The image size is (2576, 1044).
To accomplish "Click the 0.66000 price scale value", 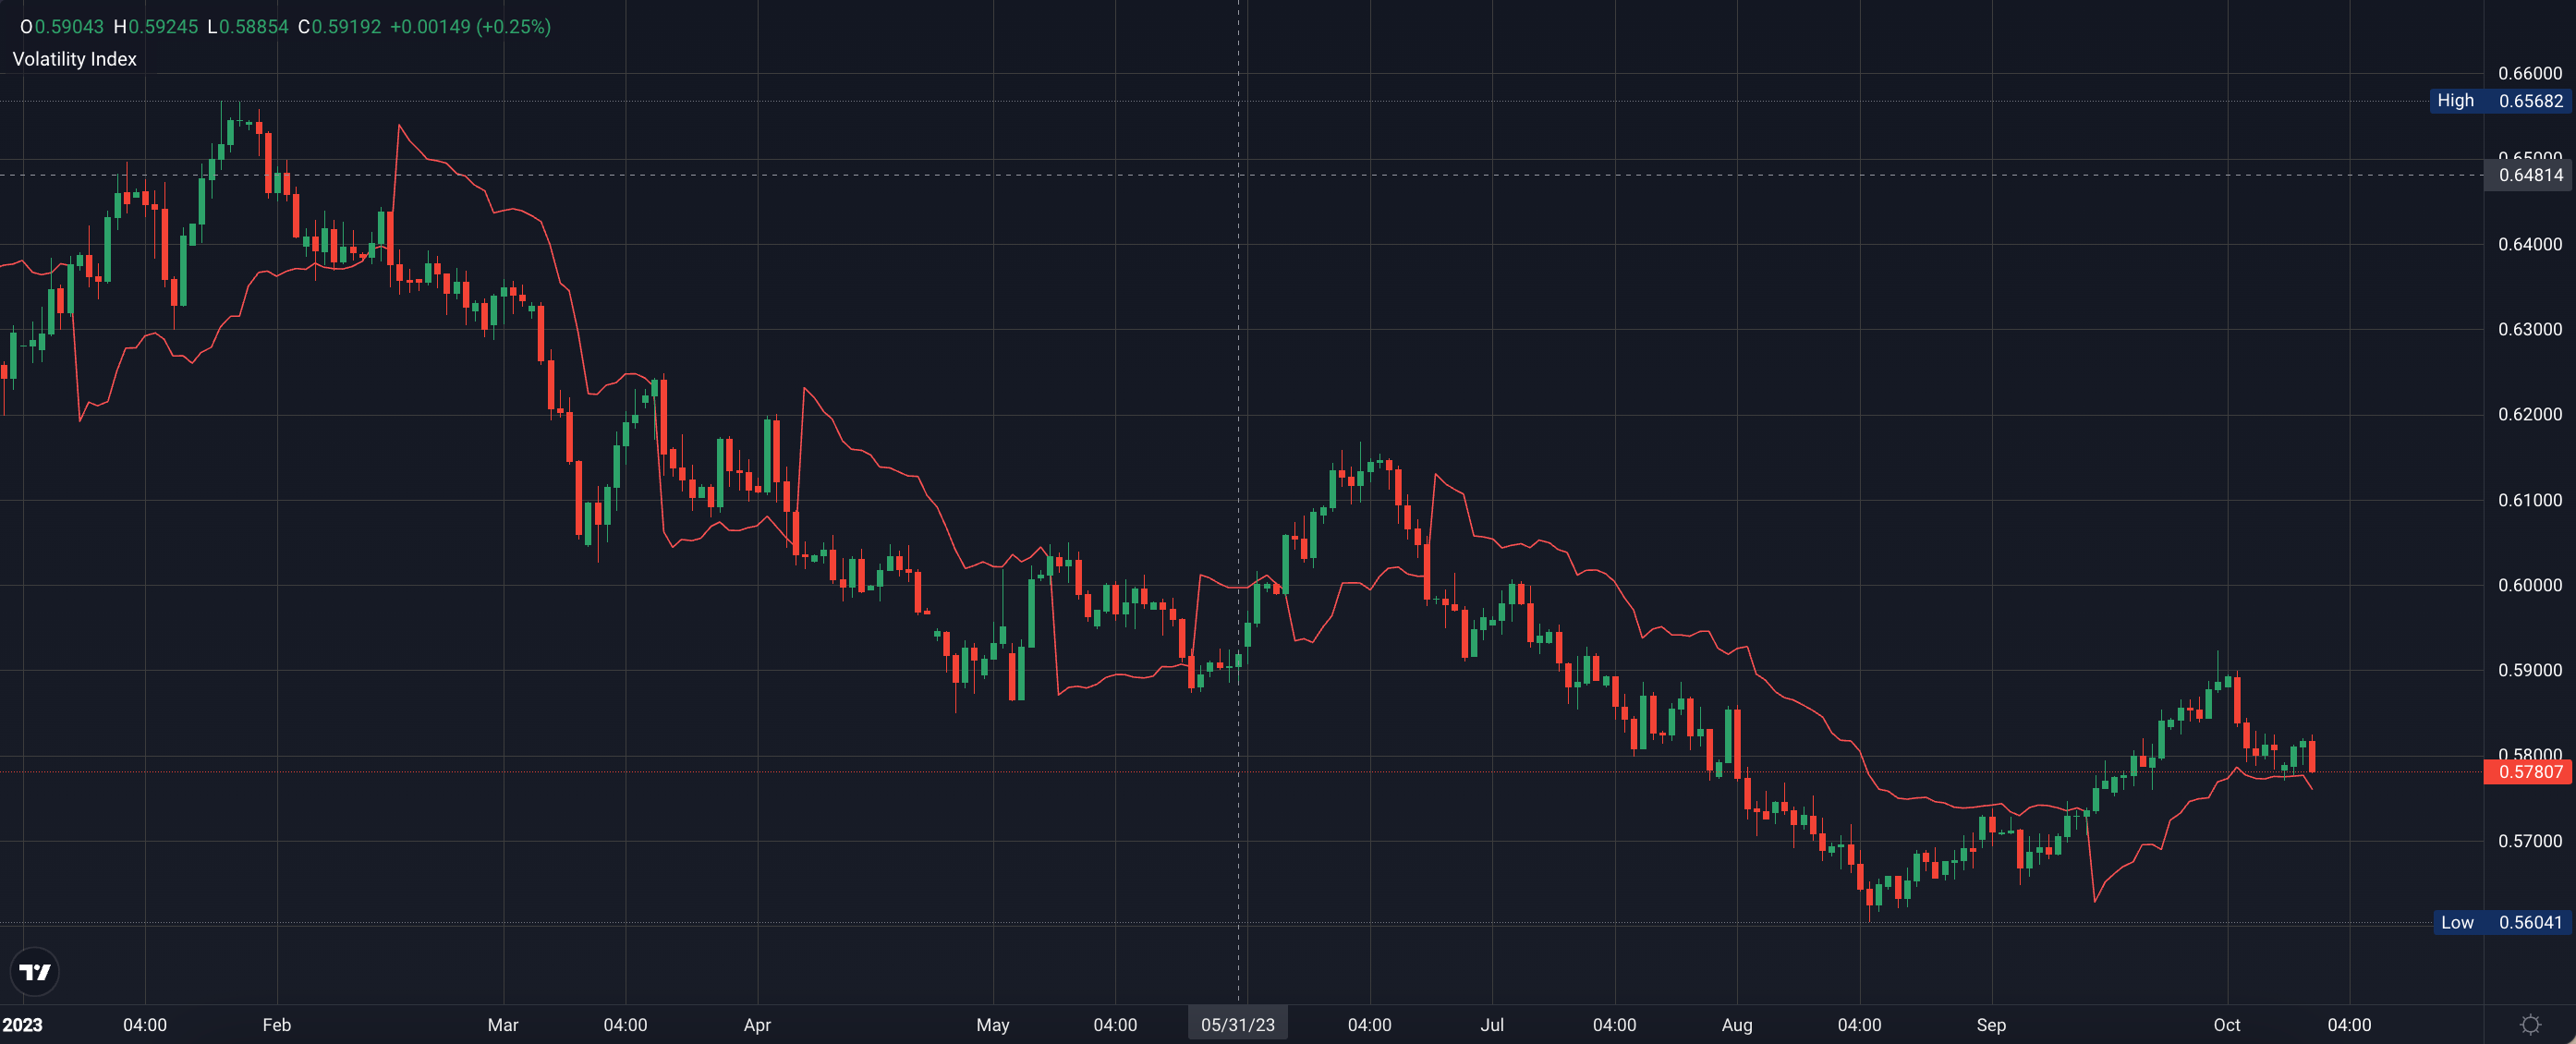I will [2529, 73].
